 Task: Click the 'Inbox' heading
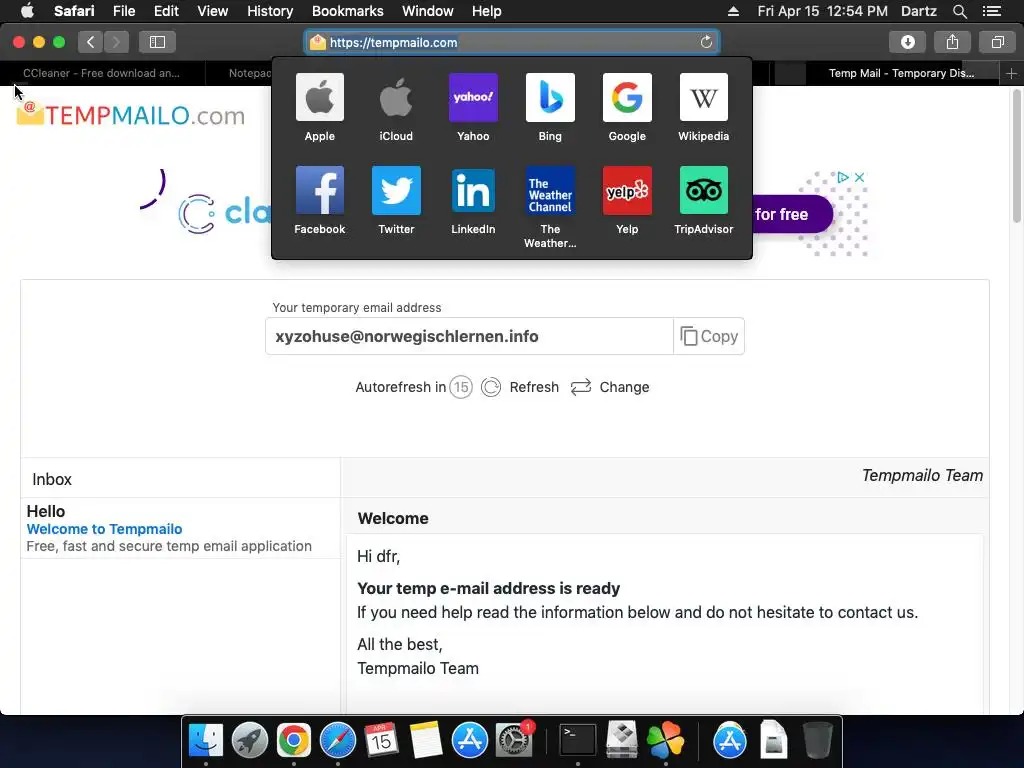coord(52,479)
